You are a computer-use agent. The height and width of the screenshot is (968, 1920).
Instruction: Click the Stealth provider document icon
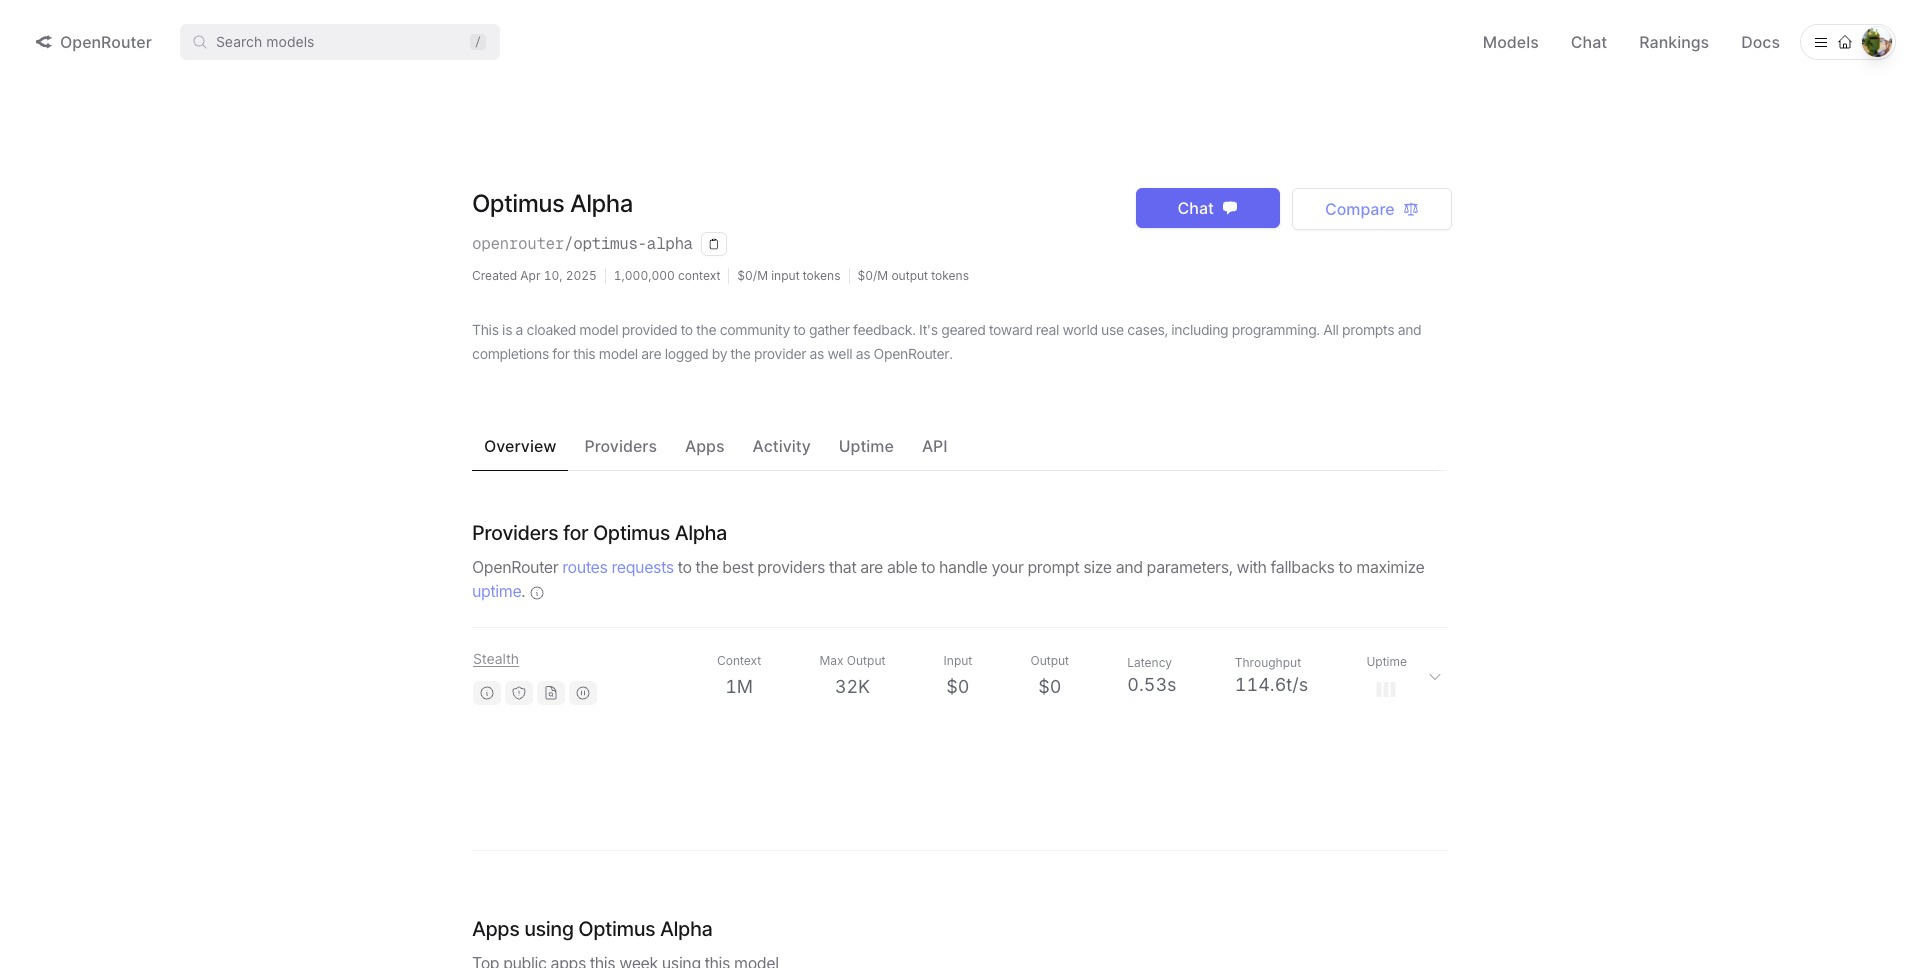tap(551, 693)
